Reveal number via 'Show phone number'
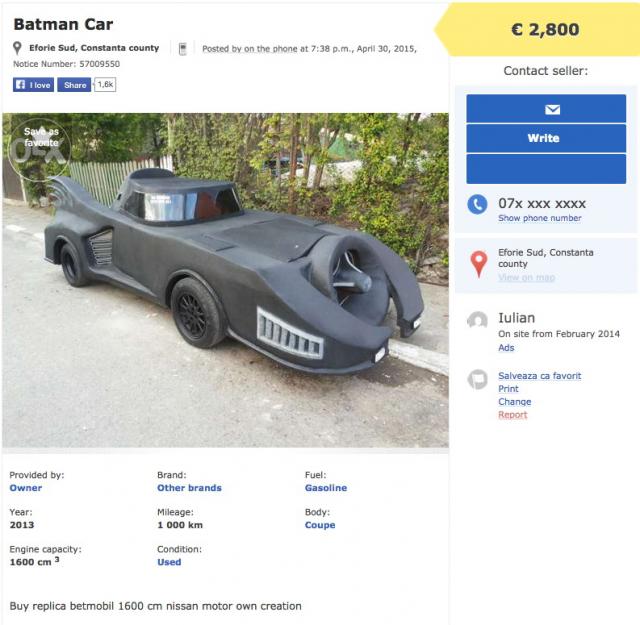 pos(539,218)
